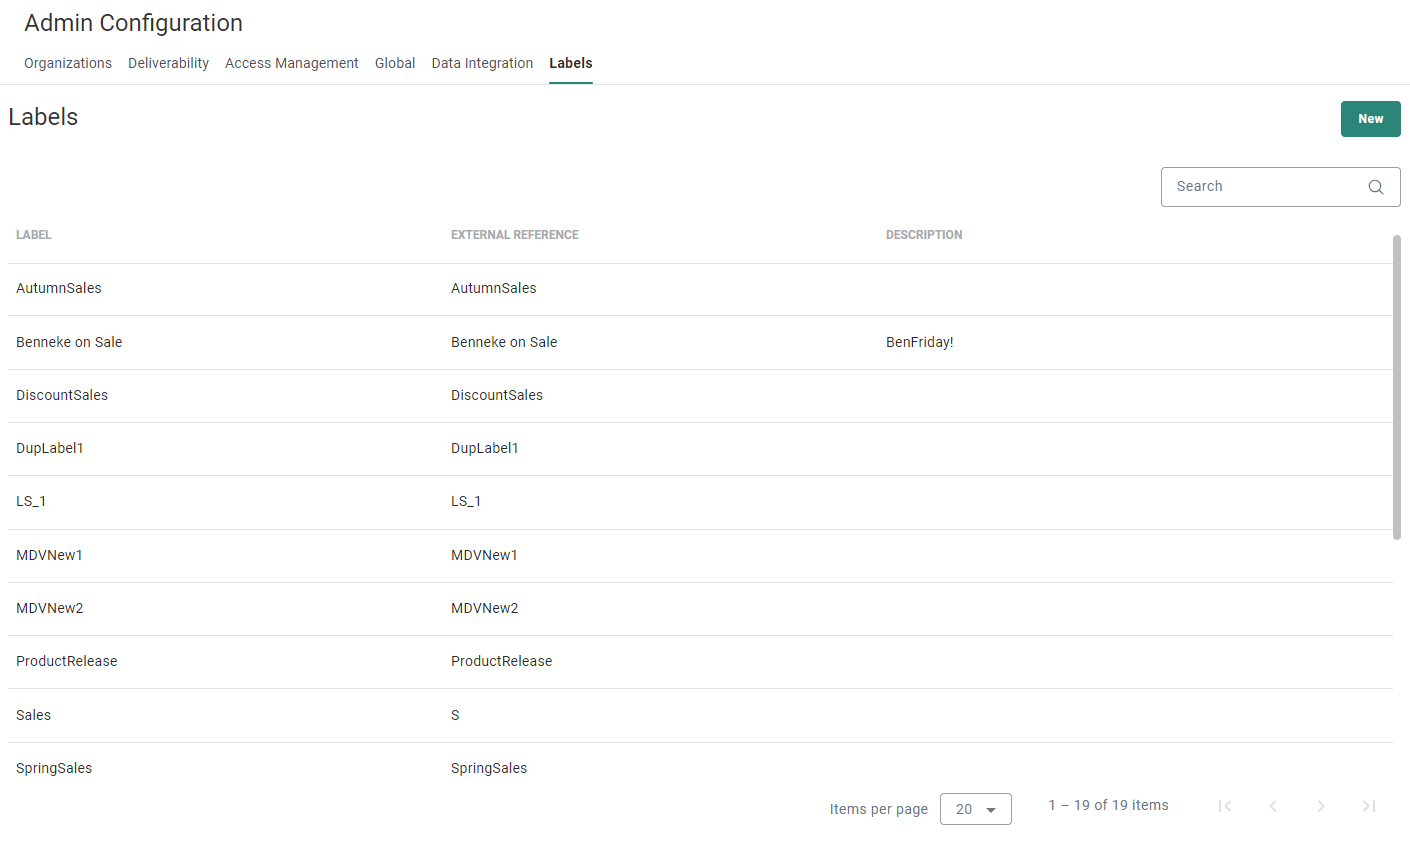1410x842 pixels.
Task: Click the New label button
Action: tap(1370, 119)
